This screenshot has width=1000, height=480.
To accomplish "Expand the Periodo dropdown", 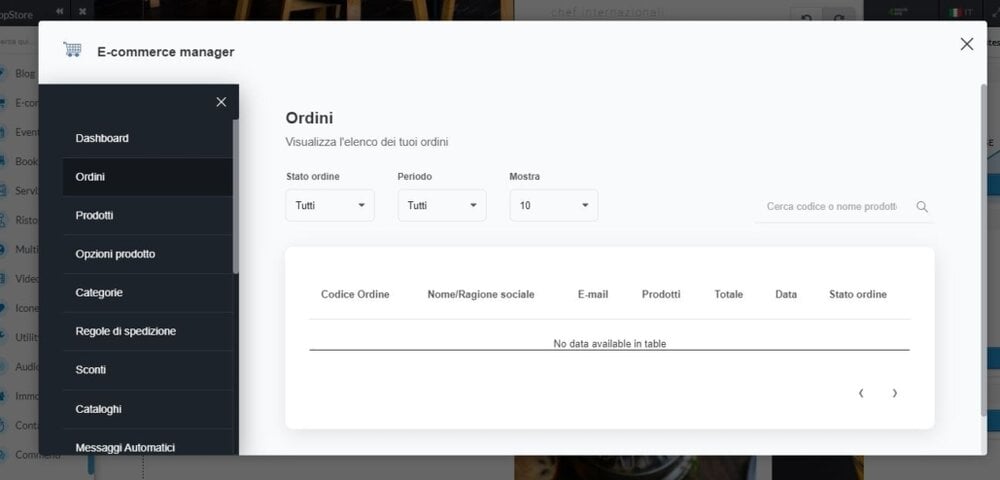I will [442, 205].
